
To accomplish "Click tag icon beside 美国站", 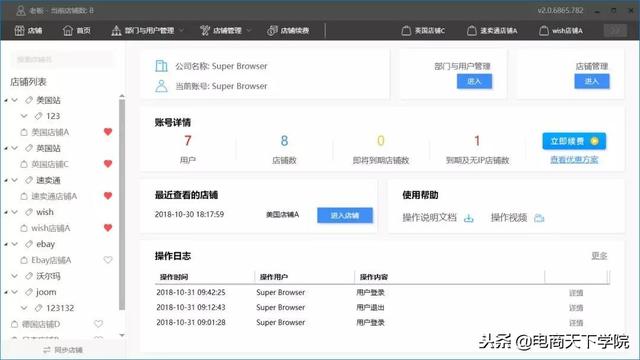I will 29,100.
